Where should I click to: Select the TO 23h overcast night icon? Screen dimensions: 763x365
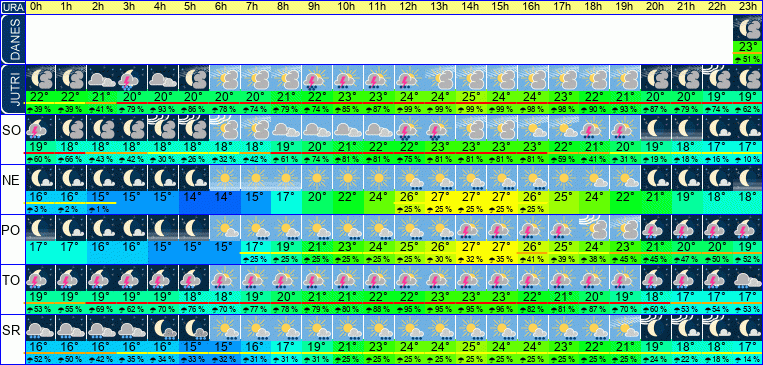point(747,278)
